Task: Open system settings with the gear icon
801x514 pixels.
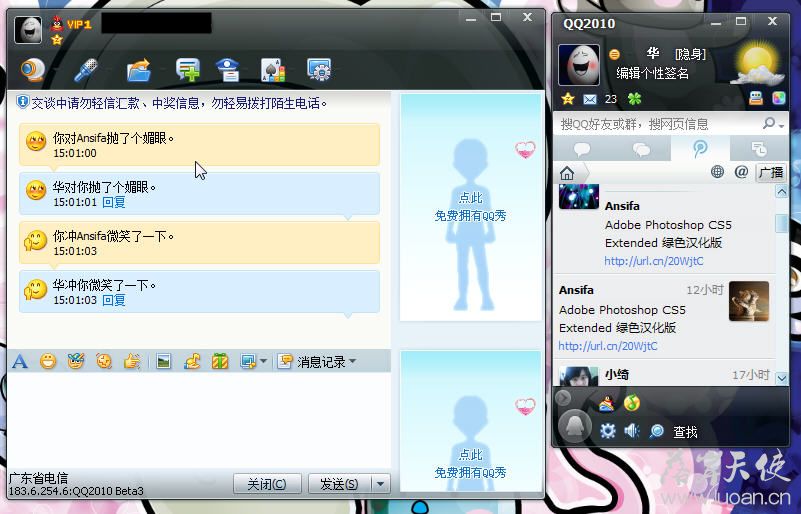Action: click(607, 431)
